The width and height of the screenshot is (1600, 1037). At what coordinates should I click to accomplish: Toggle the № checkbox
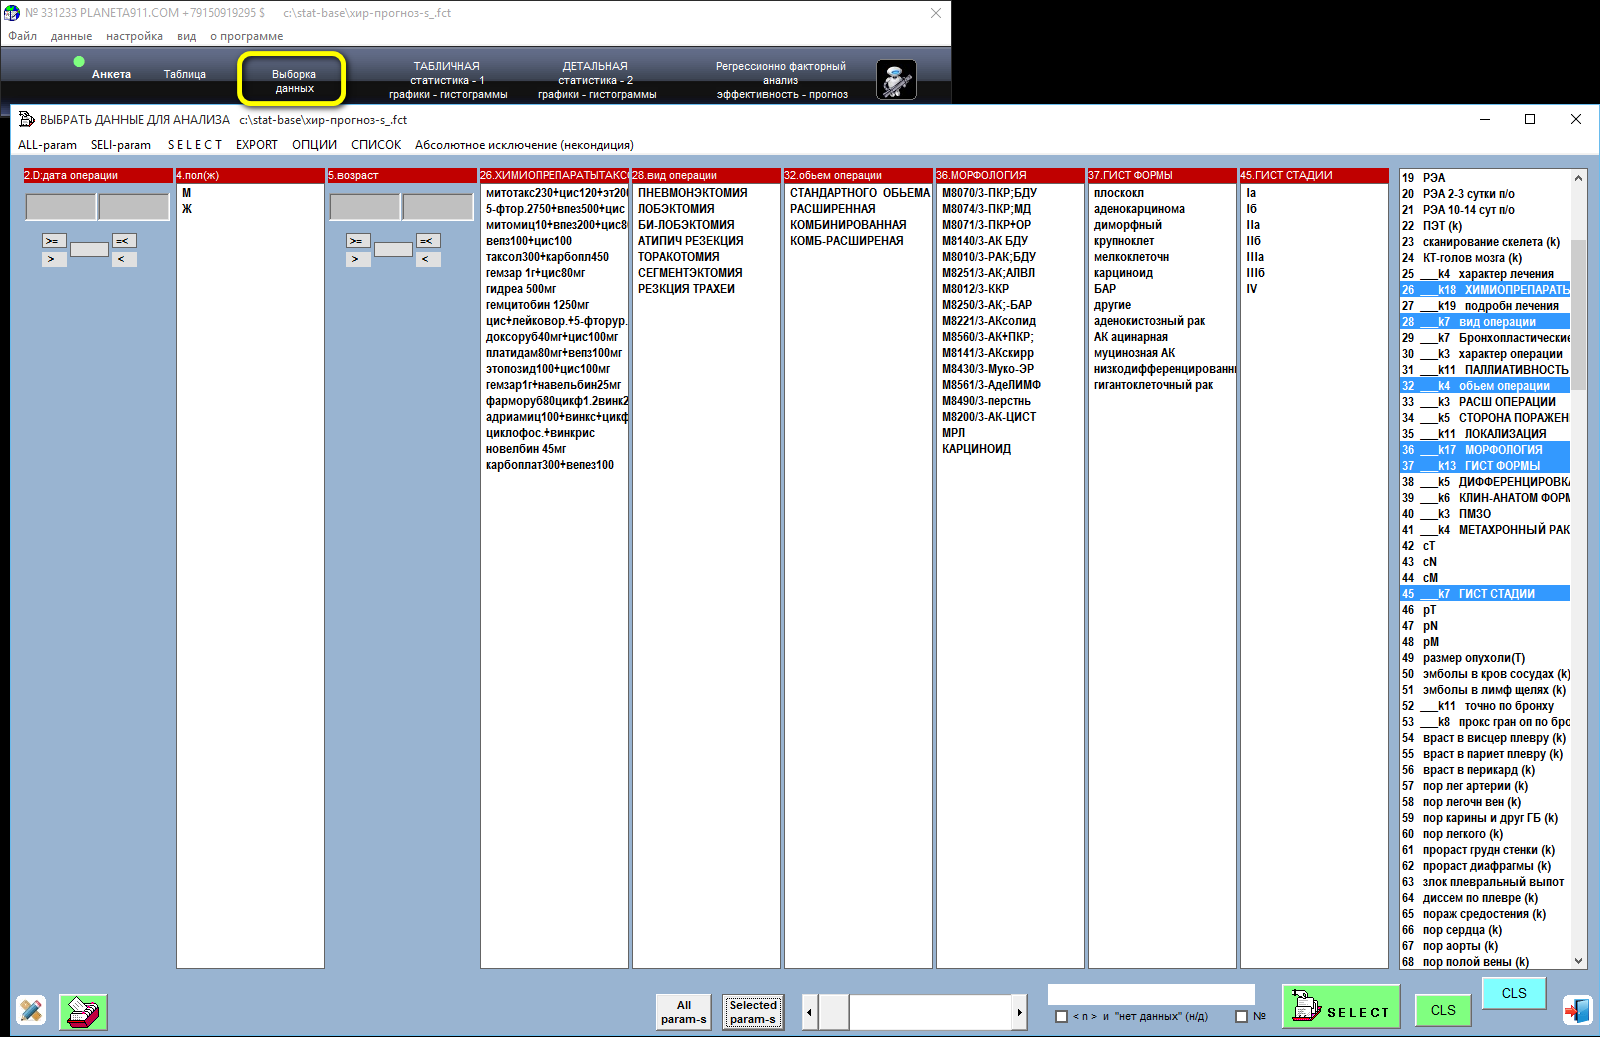[1241, 1016]
